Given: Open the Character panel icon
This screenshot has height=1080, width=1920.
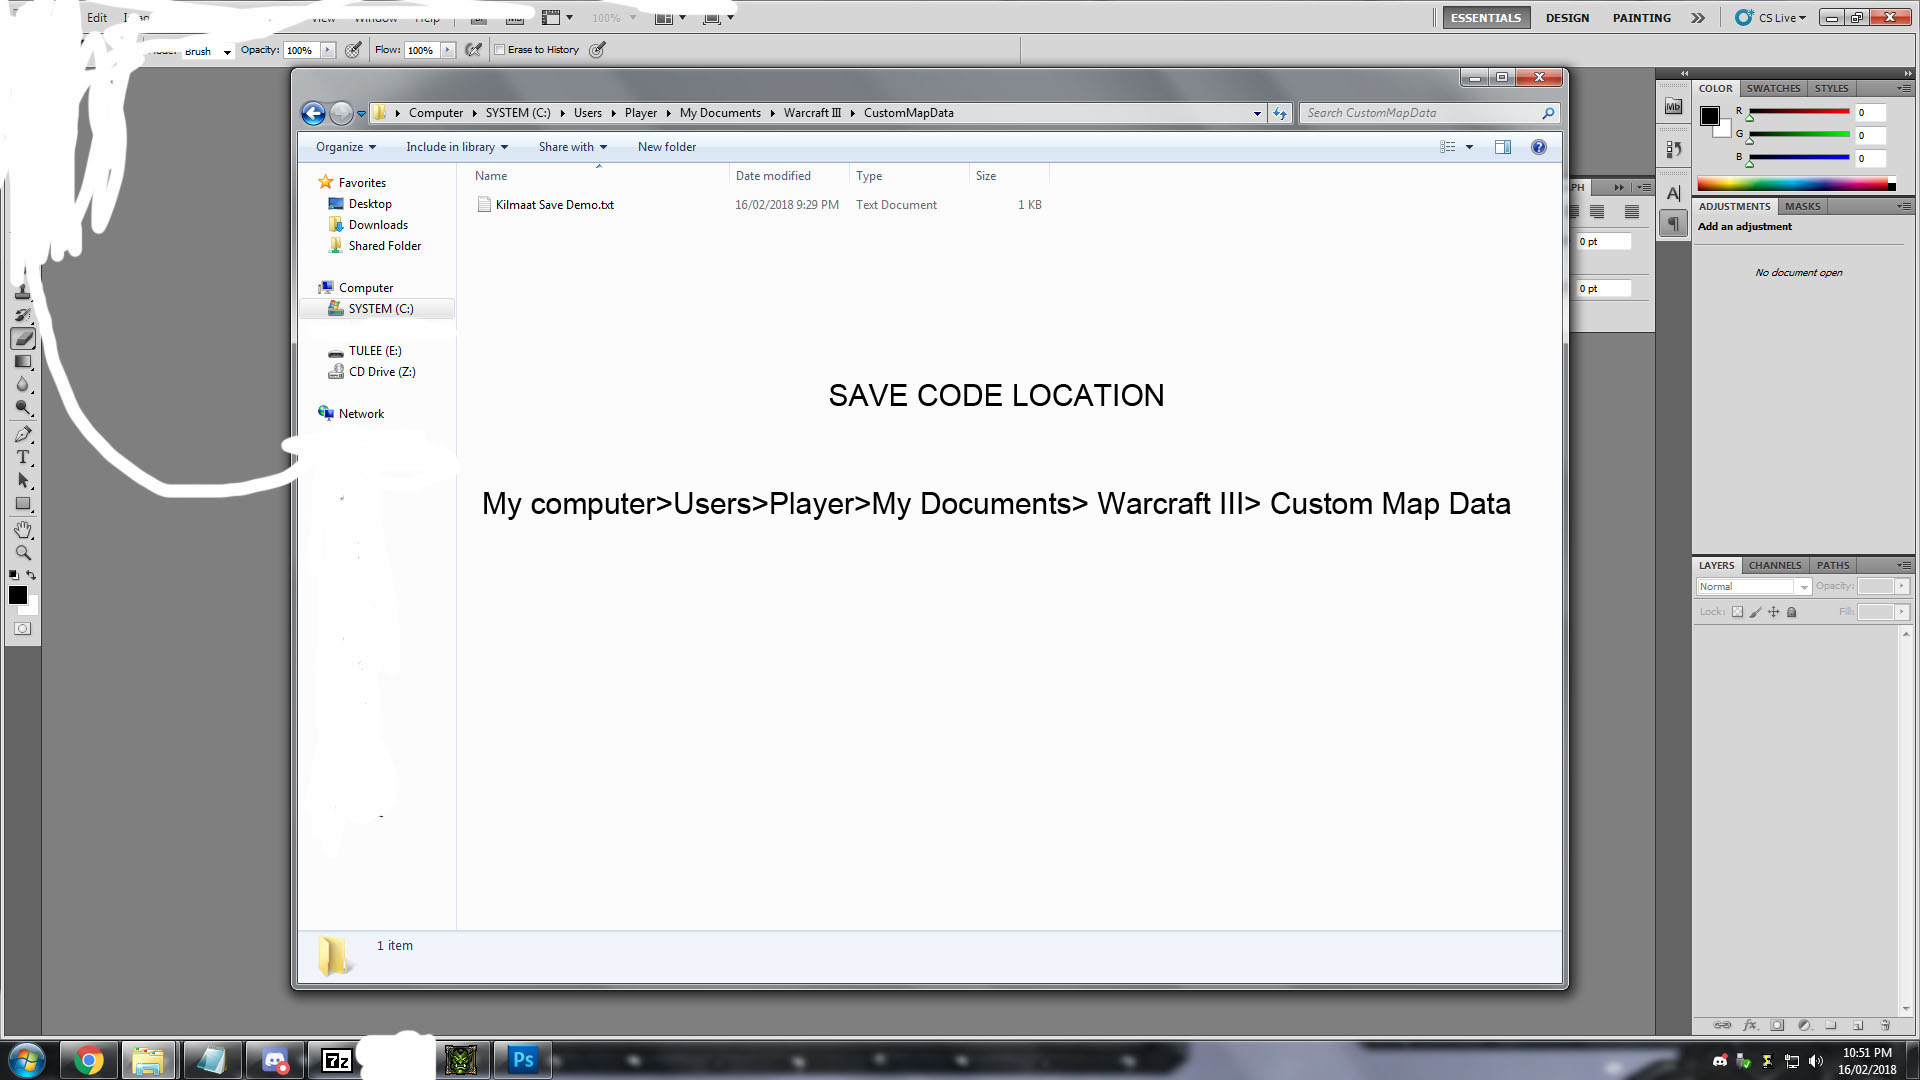Looking at the screenshot, I should [x=1673, y=193].
